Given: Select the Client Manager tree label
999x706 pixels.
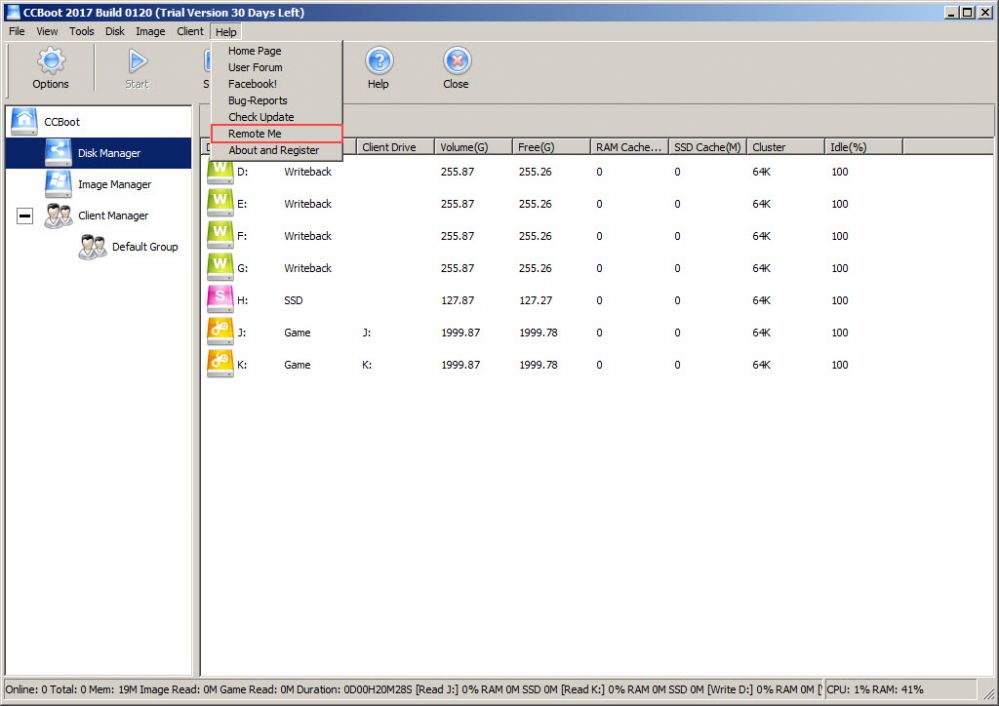Looking at the screenshot, I should click(x=113, y=215).
